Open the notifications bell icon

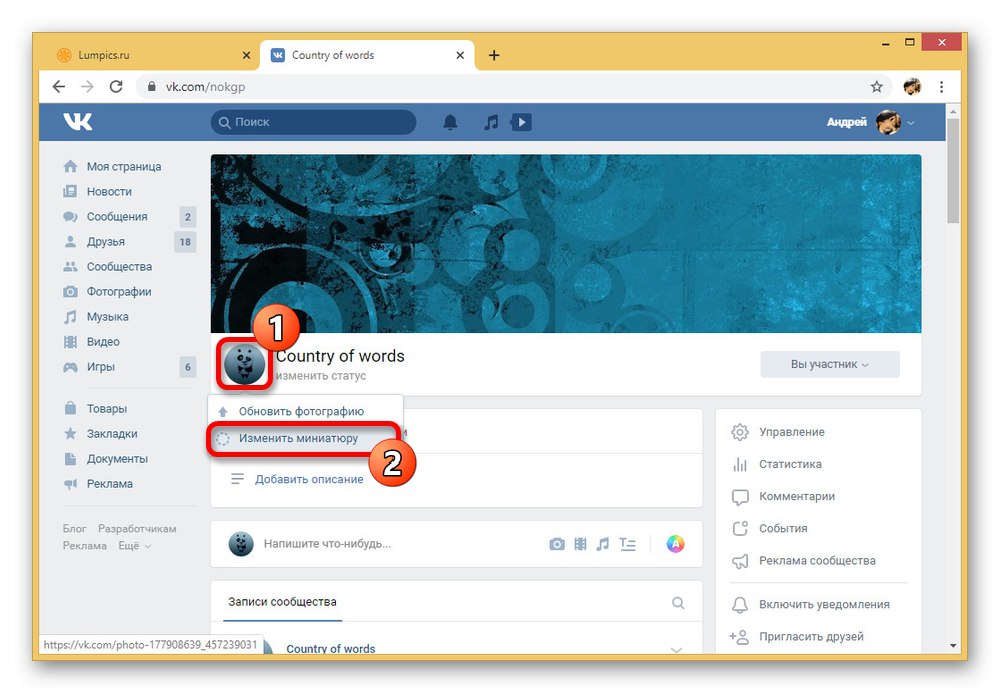tap(450, 122)
